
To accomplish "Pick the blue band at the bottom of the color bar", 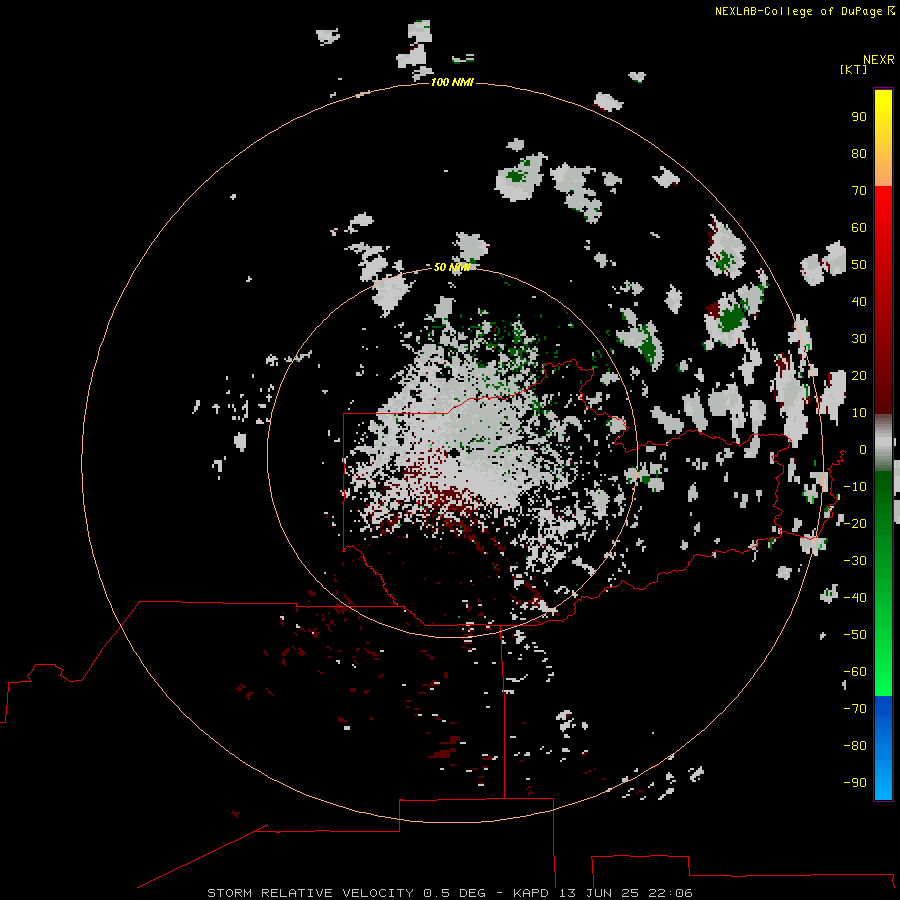I will click(x=883, y=748).
